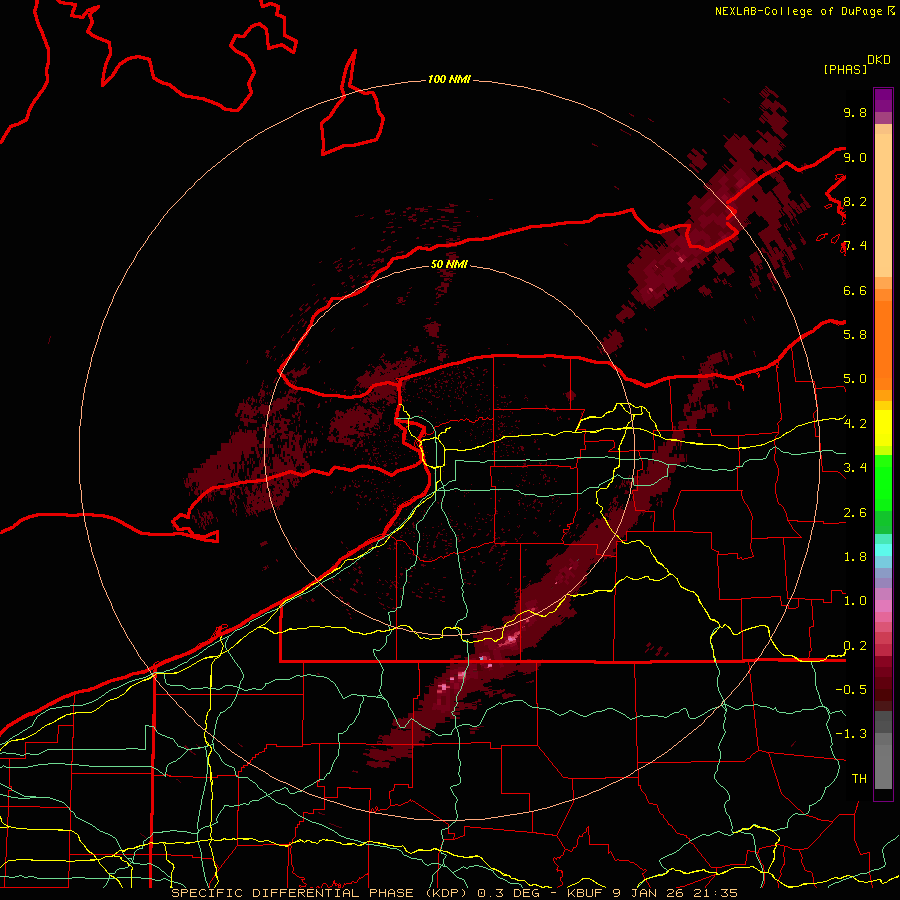Click the TH label at the legend bottom
This screenshot has height=900, width=900.
859,779
